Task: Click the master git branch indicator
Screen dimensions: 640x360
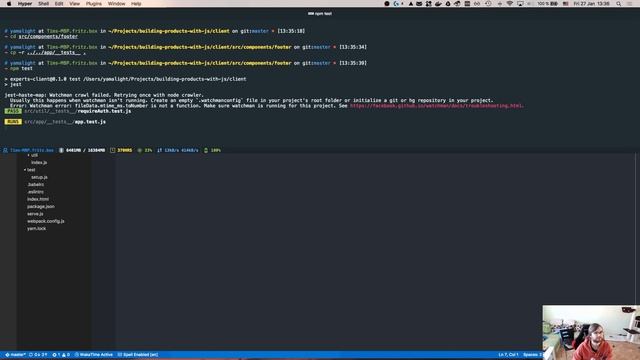Action: [16, 355]
